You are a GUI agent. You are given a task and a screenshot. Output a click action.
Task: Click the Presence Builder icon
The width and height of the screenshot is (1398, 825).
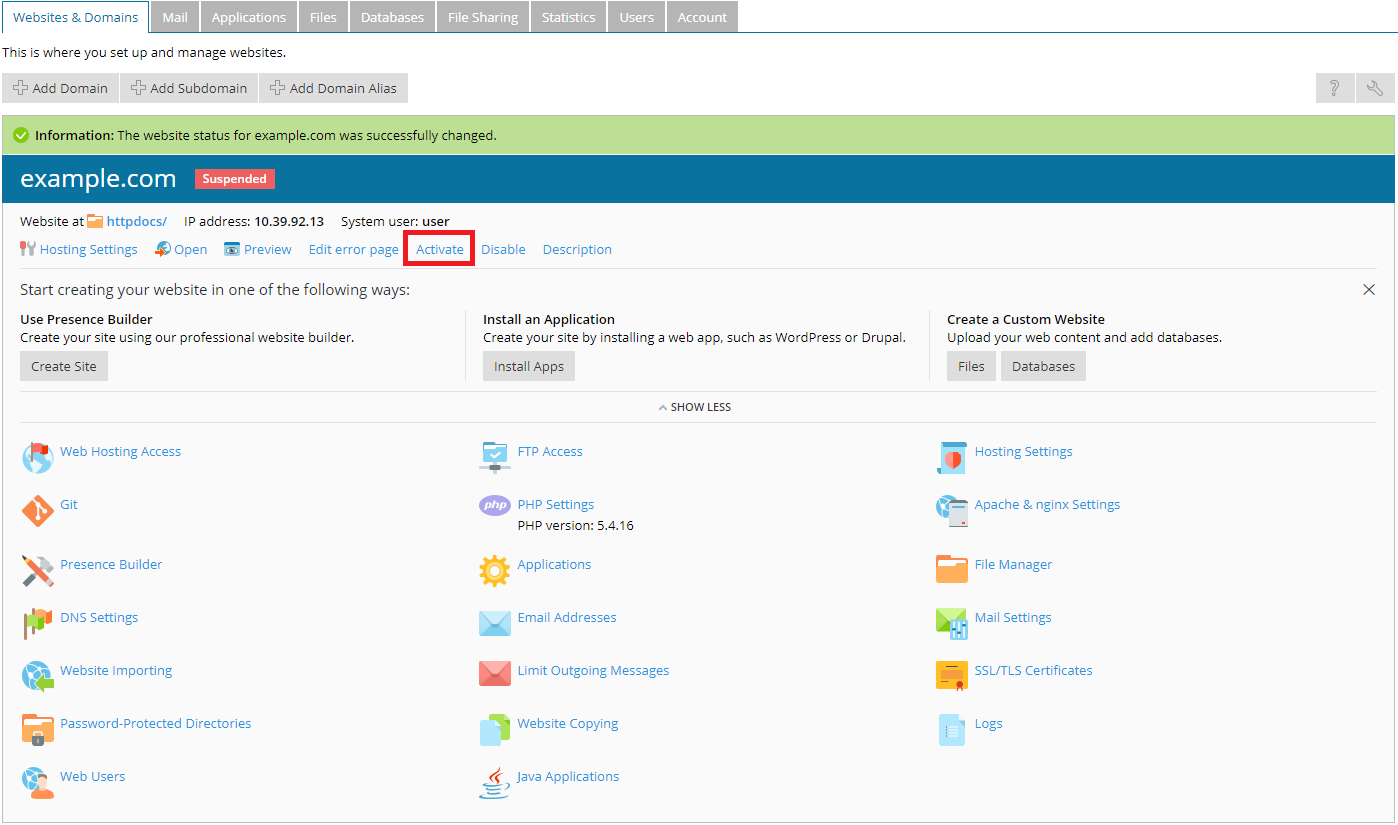[x=37, y=570]
